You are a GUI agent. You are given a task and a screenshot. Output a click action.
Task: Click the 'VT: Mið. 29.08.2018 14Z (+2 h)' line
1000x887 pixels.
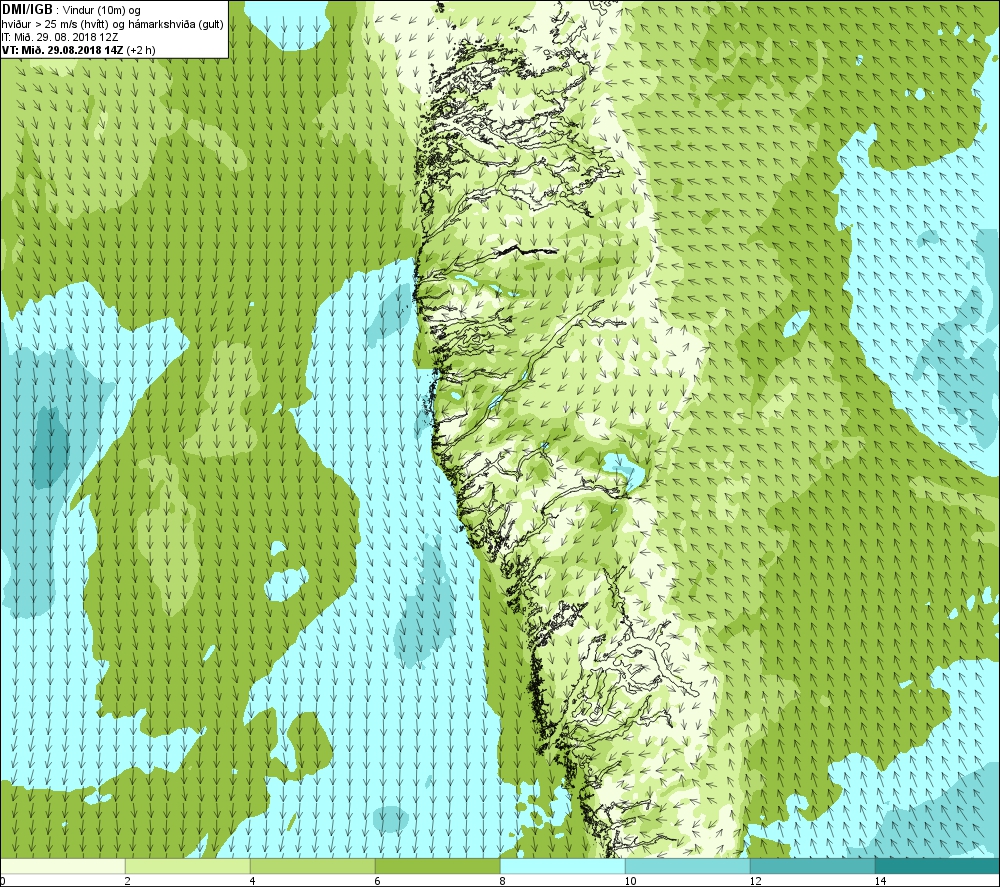(x=78, y=50)
